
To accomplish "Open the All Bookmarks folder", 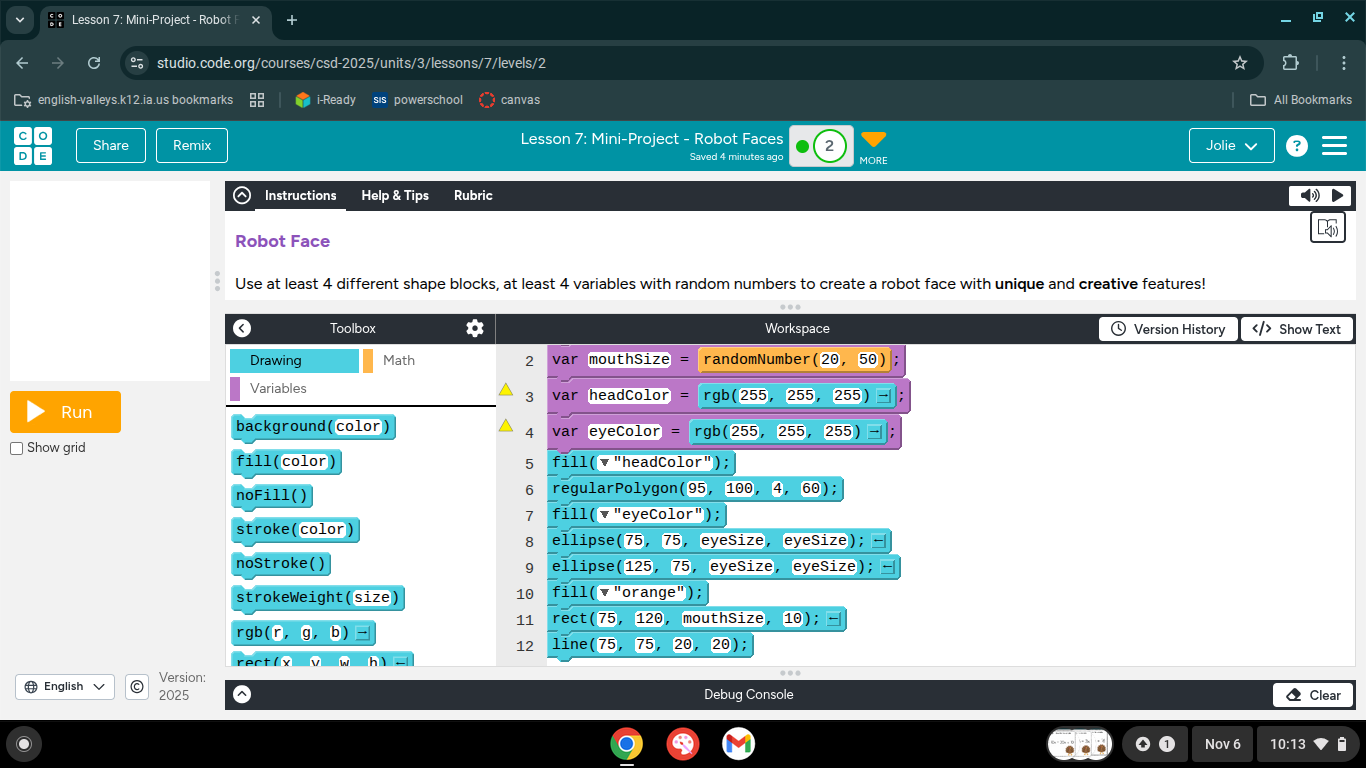I will tap(1301, 100).
